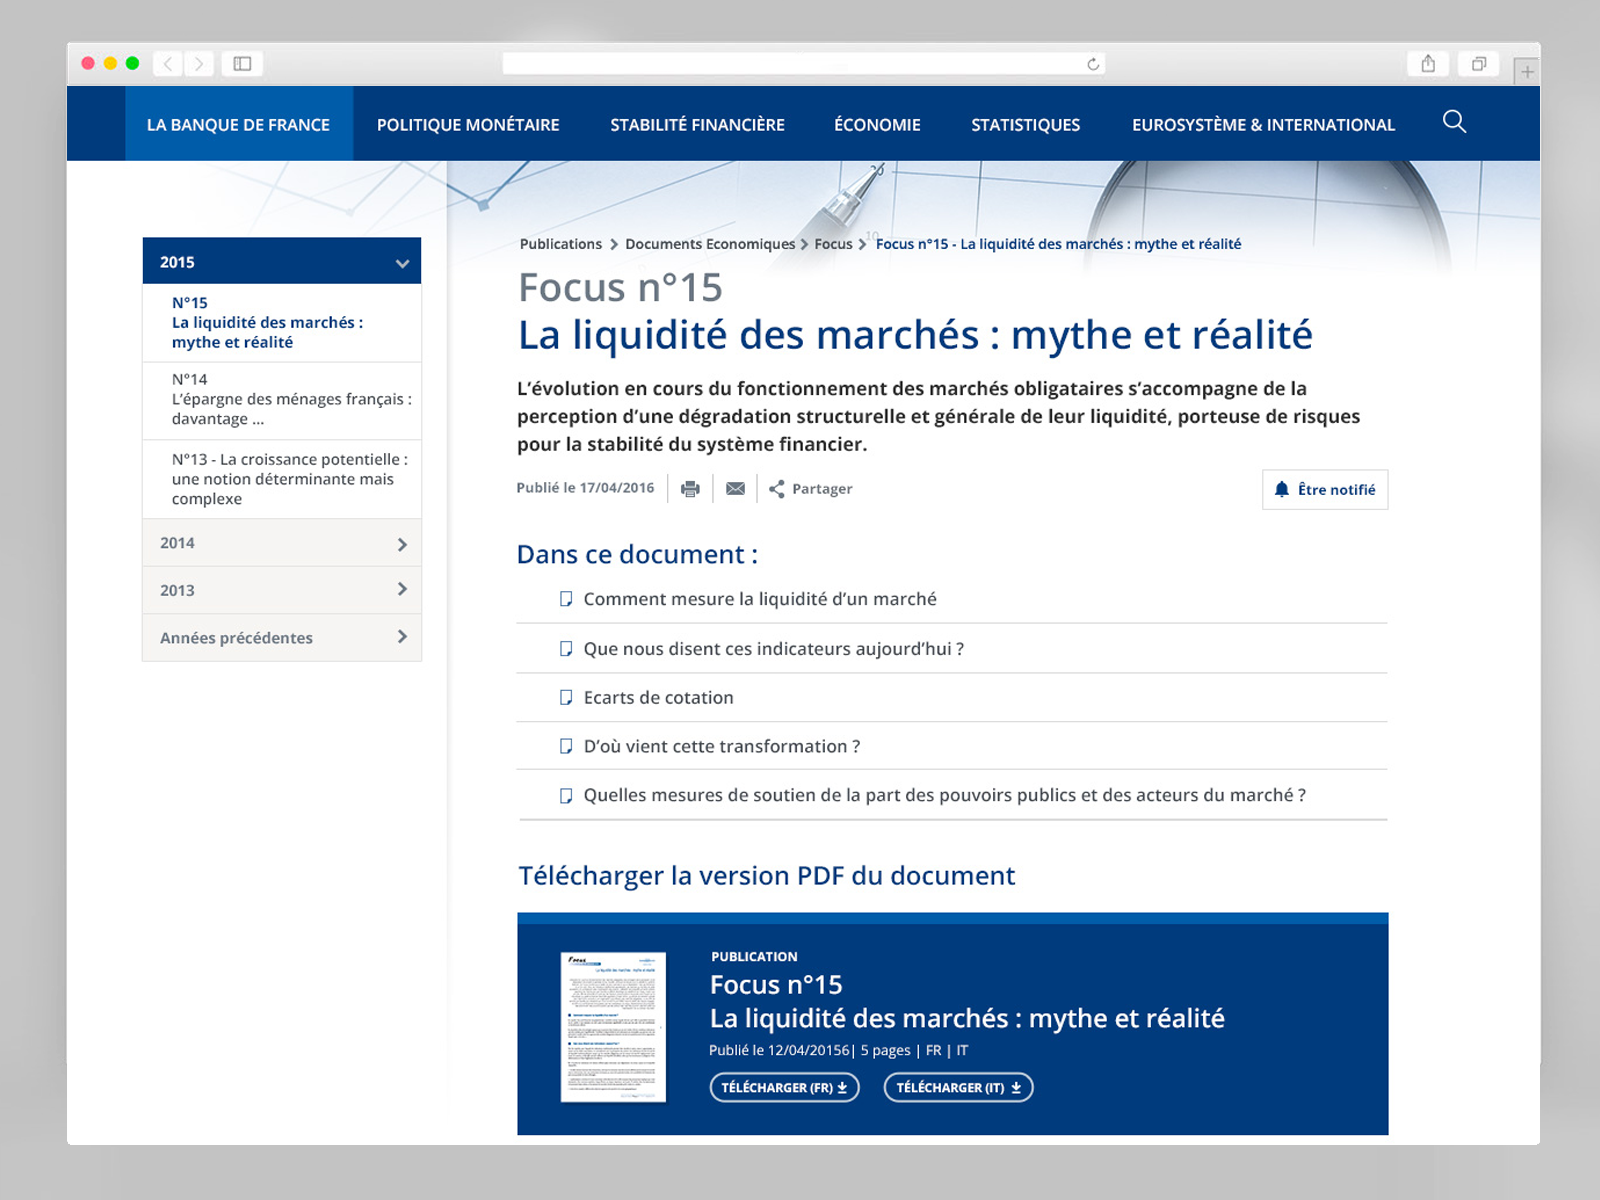Click document icon beside Que nous disent
The width and height of the screenshot is (1600, 1200).
566,649
